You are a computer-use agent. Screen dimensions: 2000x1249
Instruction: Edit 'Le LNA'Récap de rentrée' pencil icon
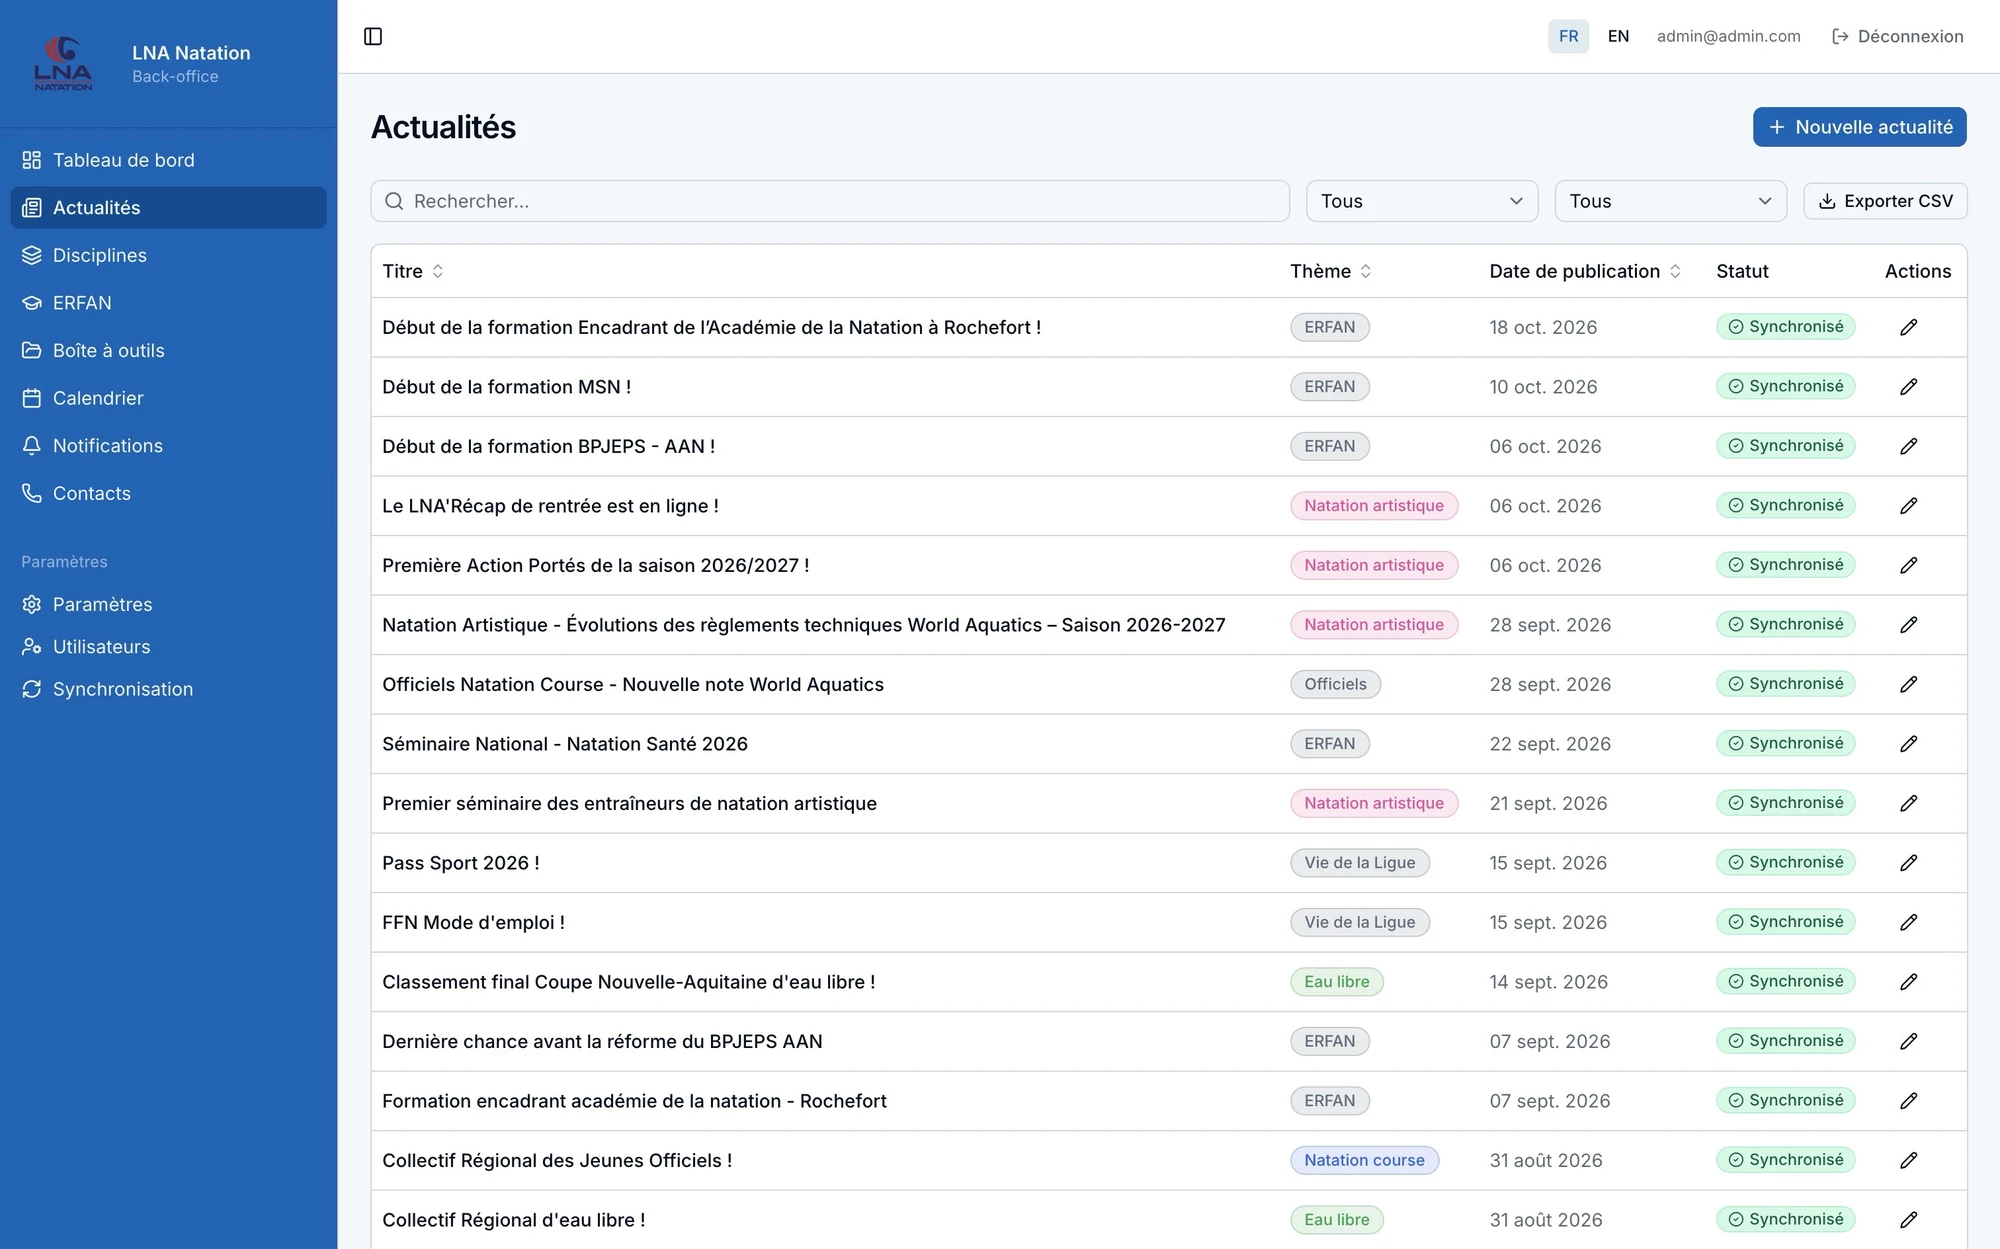(1908, 506)
